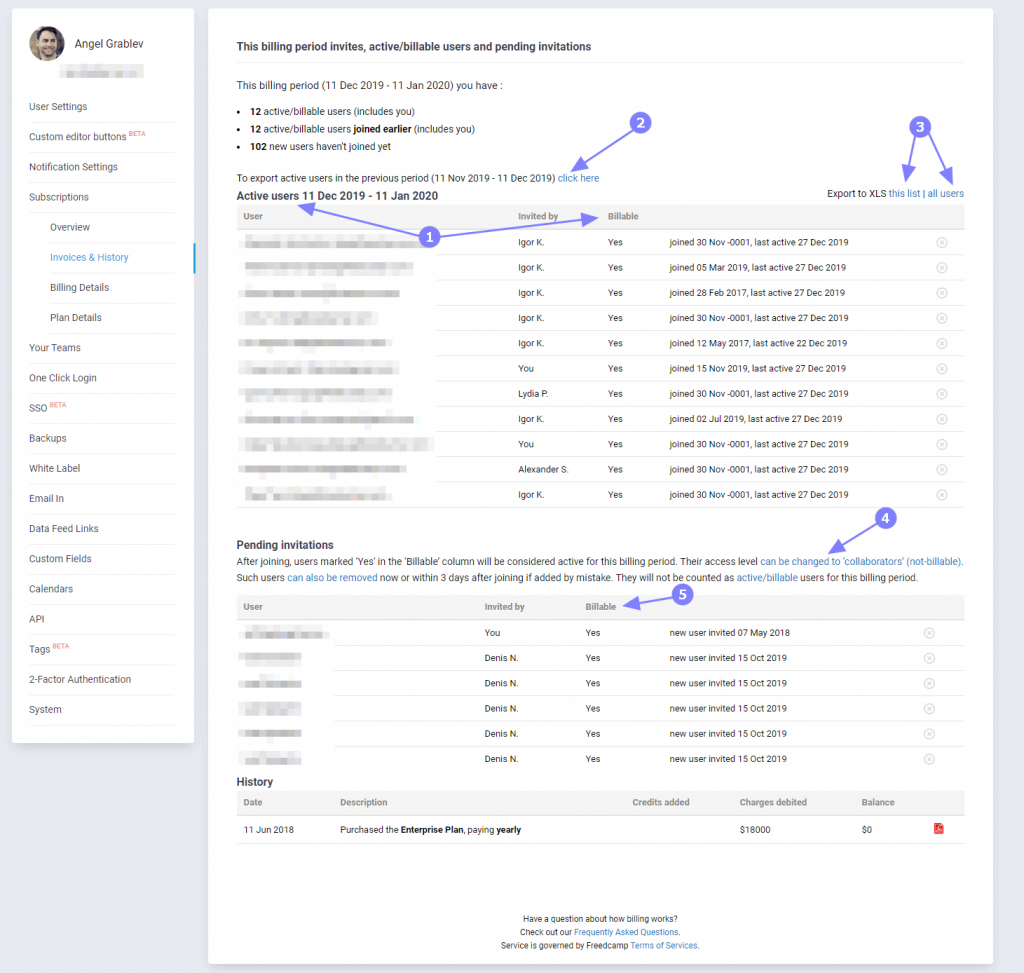Open Notification Settings in the sidebar
This screenshot has width=1024, height=973.
(x=75, y=167)
